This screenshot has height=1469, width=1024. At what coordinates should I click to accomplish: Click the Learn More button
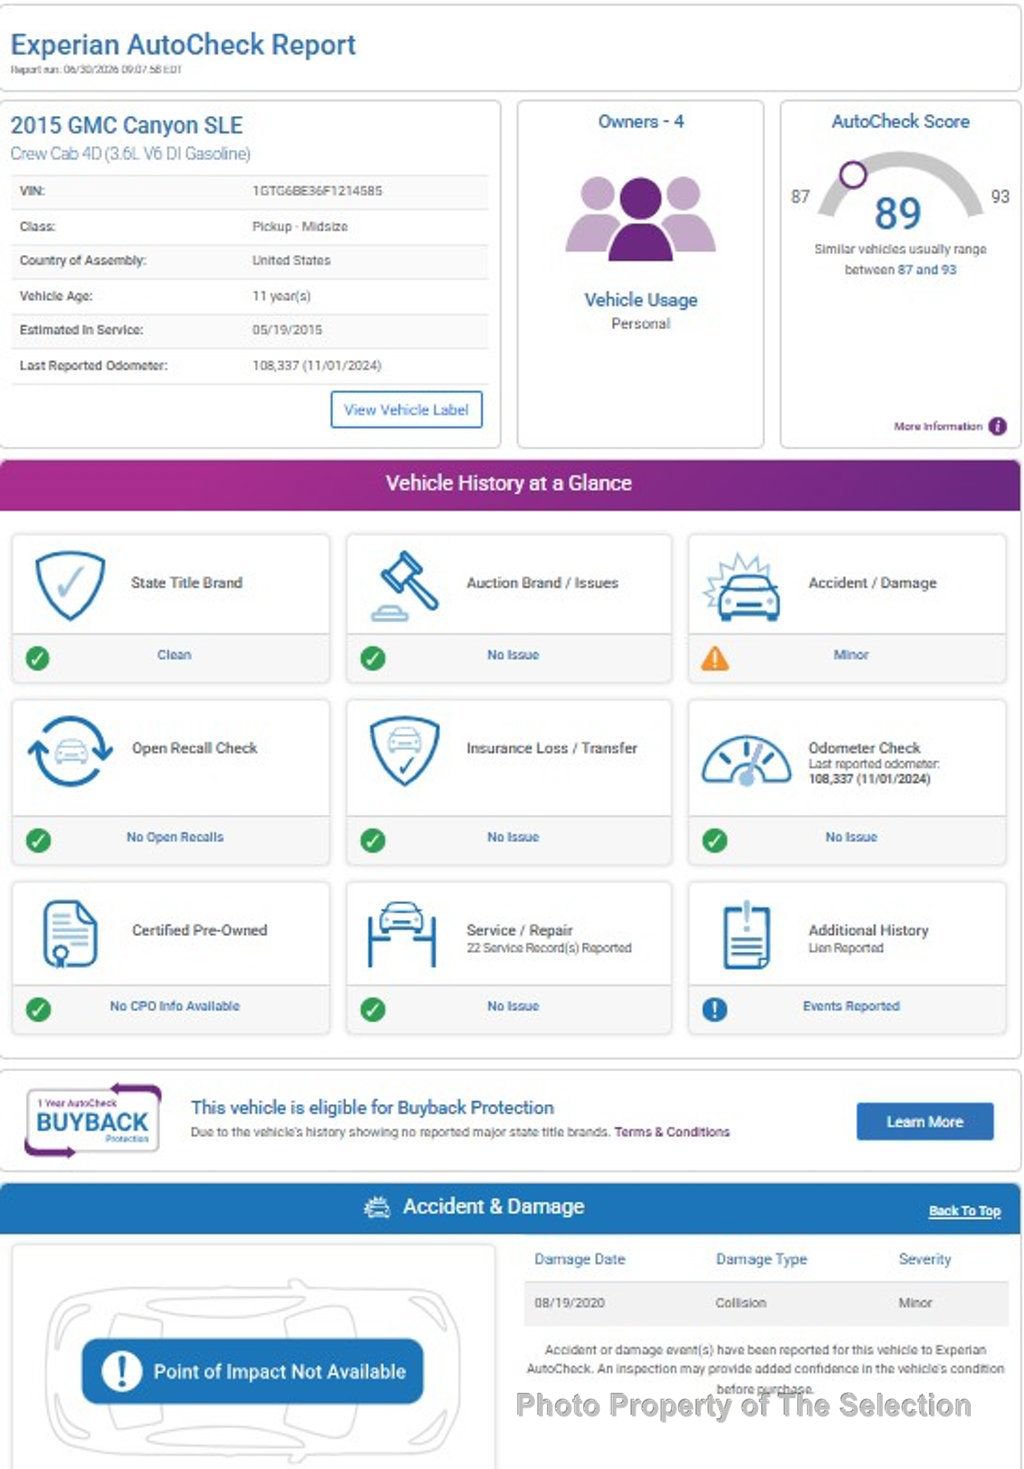coord(925,1122)
